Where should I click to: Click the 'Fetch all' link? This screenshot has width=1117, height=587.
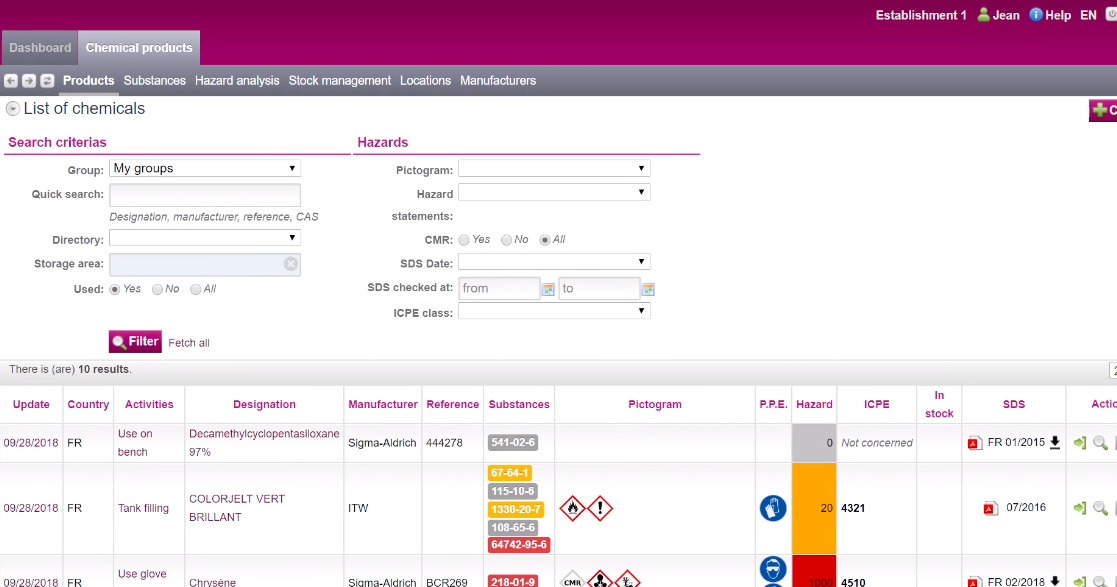(x=189, y=343)
